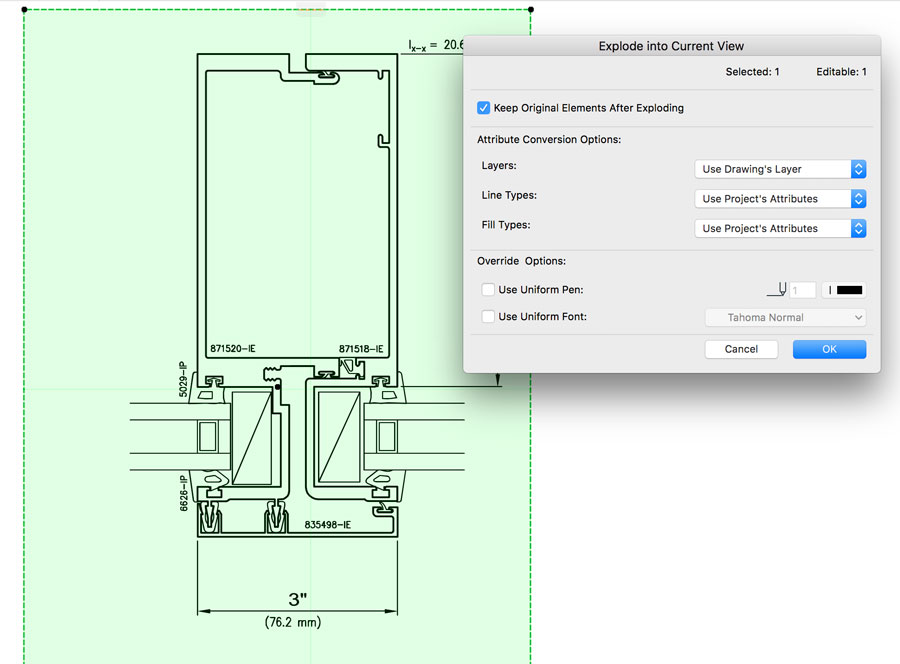The height and width of the screenshot is (664, 900).
Task: Enable the Use Uniform Pen checkbox
Action: coord(488,290)
